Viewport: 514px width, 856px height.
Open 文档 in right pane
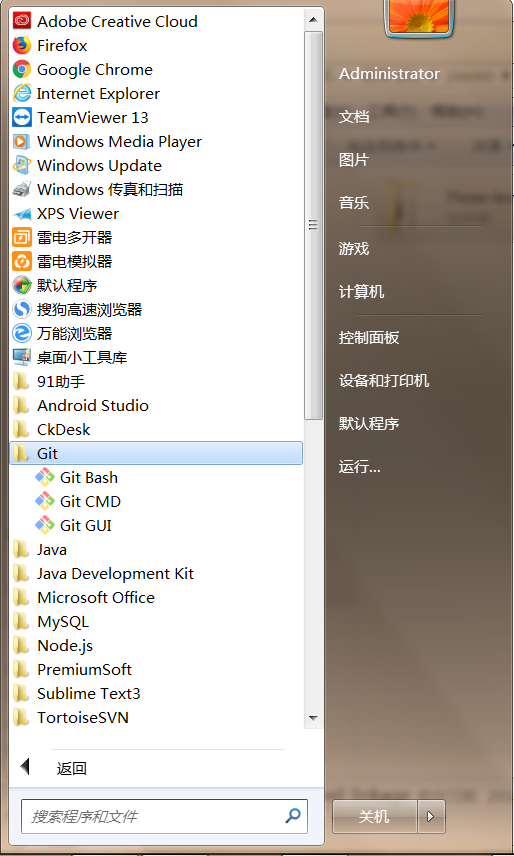tap(354, 116)
